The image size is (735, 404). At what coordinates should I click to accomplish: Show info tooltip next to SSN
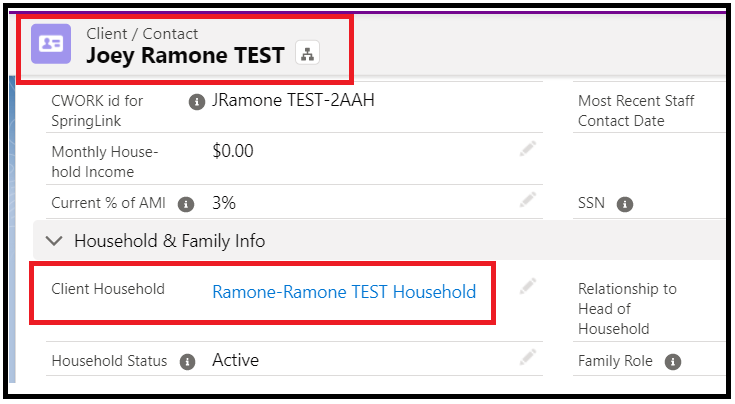[x=624, y=204]
